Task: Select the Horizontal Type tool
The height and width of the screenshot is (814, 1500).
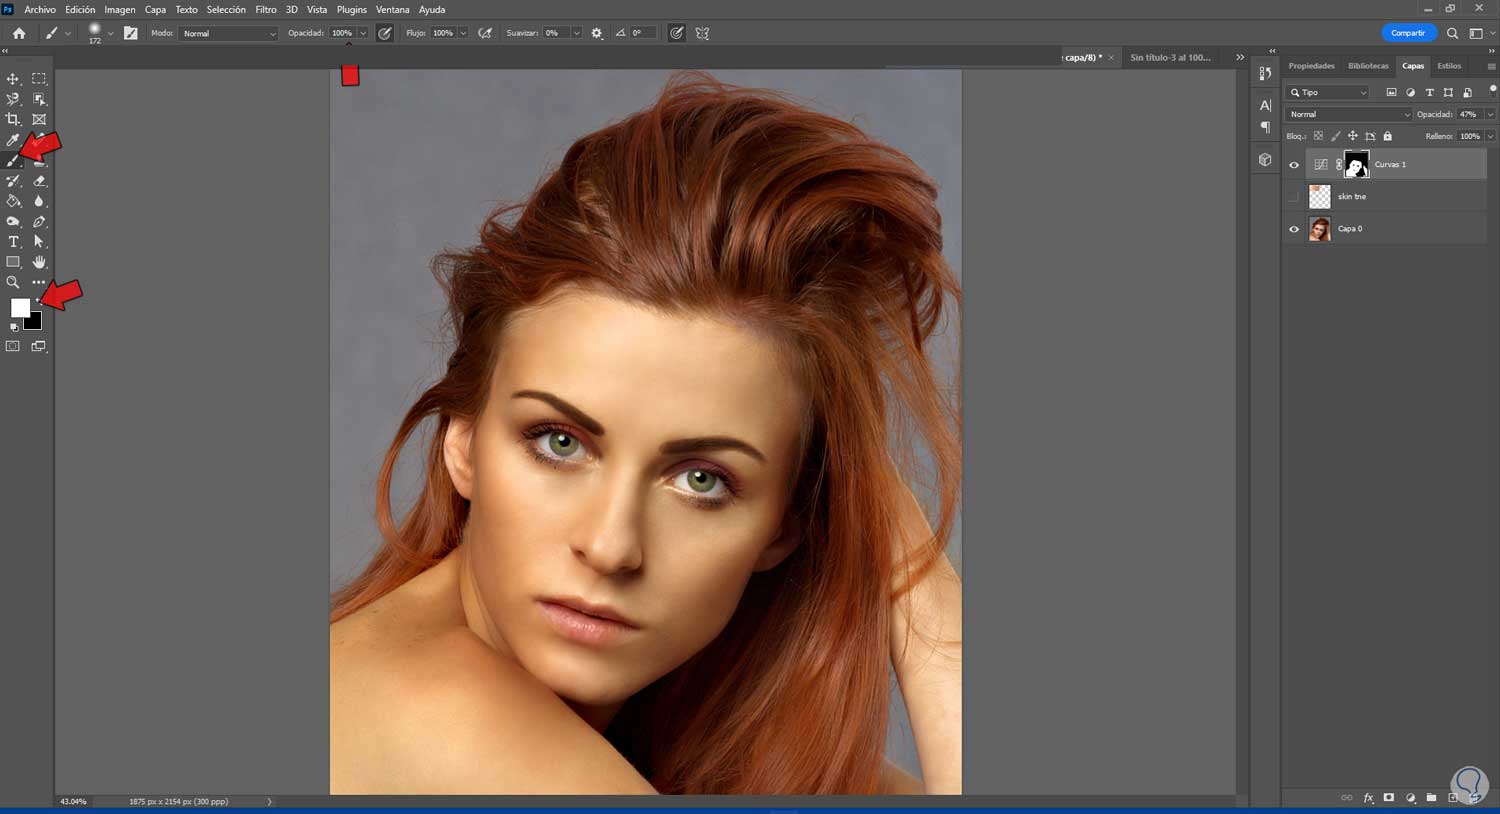Action: [x=13, y=242]
